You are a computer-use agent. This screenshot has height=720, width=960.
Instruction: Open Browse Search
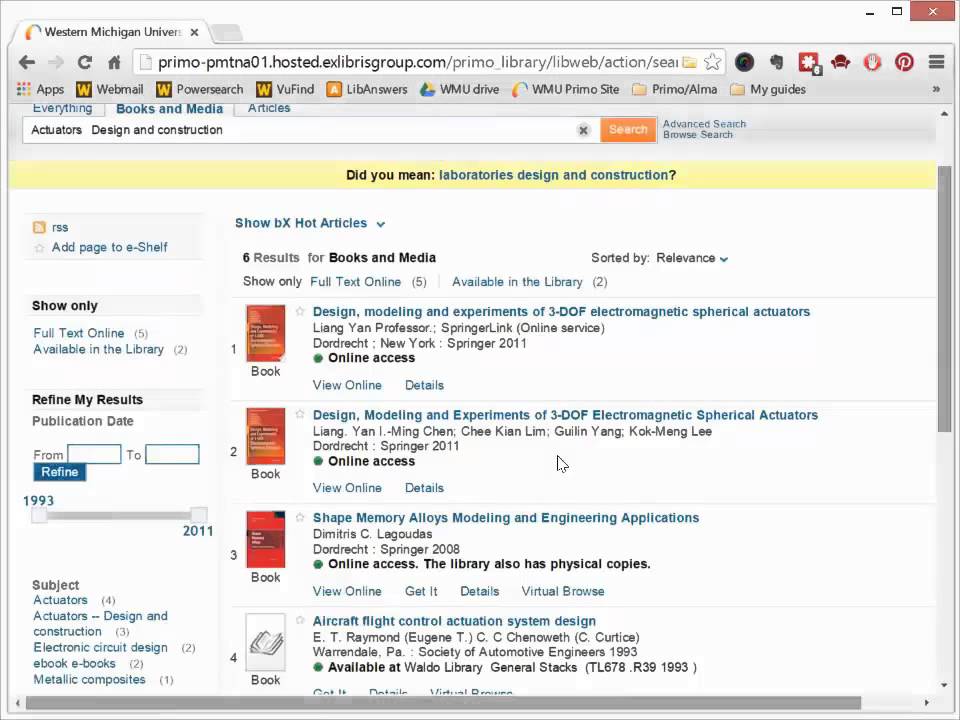(x=697, y=135)
